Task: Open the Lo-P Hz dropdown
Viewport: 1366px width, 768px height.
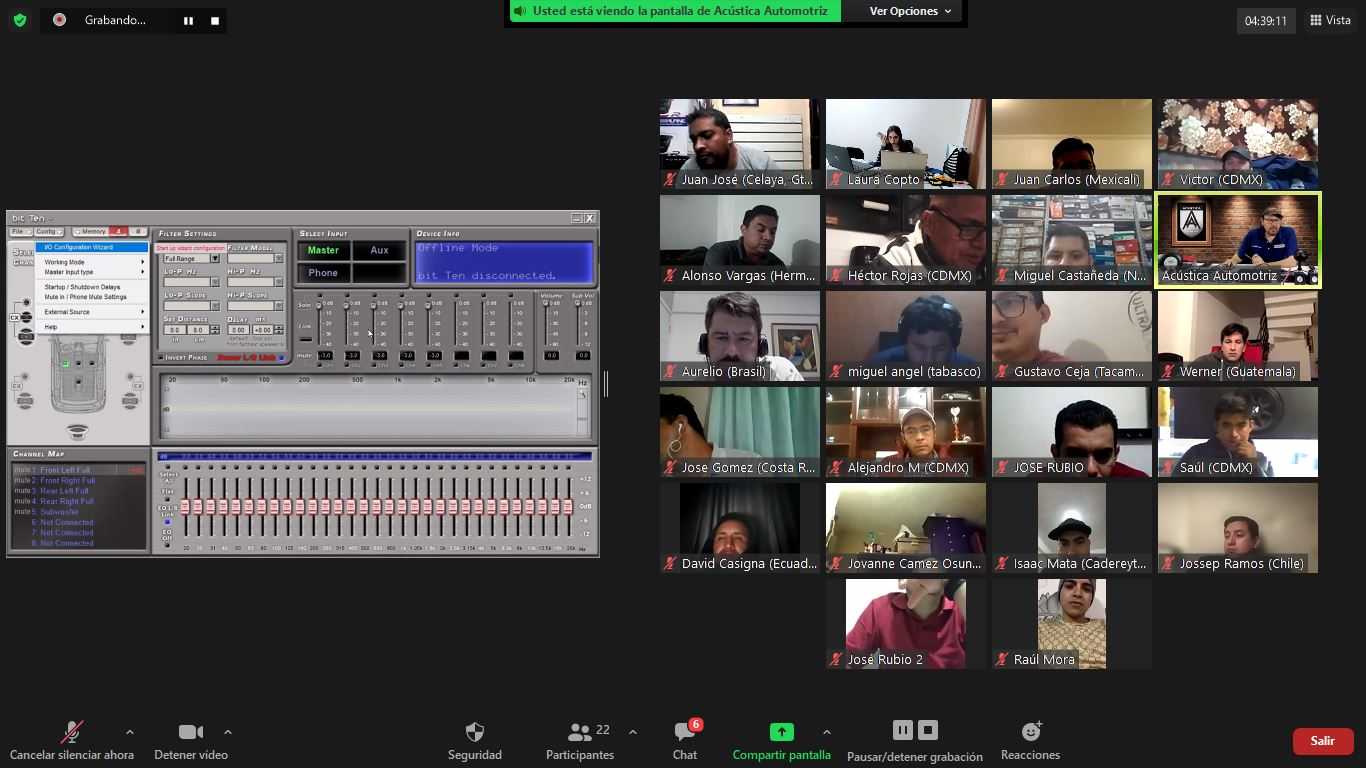Action: (214, 282)
